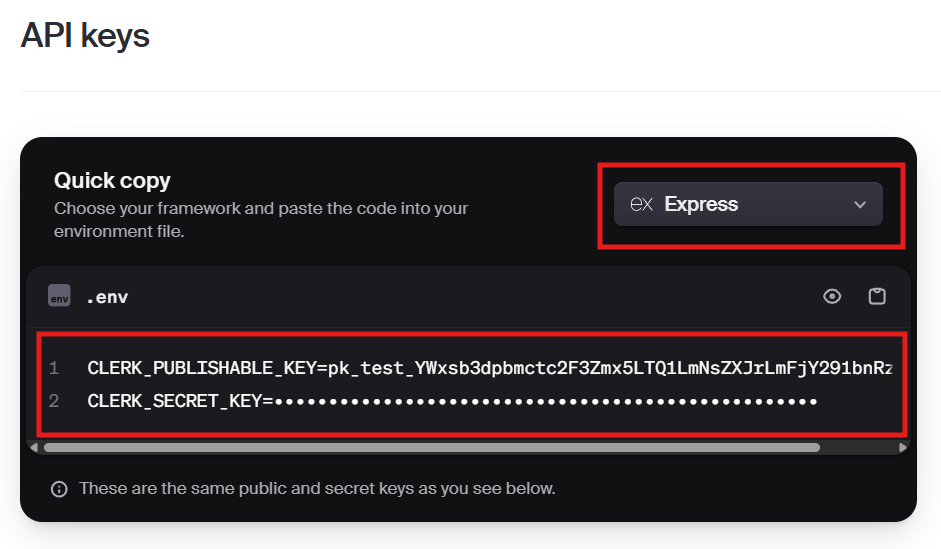
Task: Click the info icon below the code
Action: click(59, 489)
